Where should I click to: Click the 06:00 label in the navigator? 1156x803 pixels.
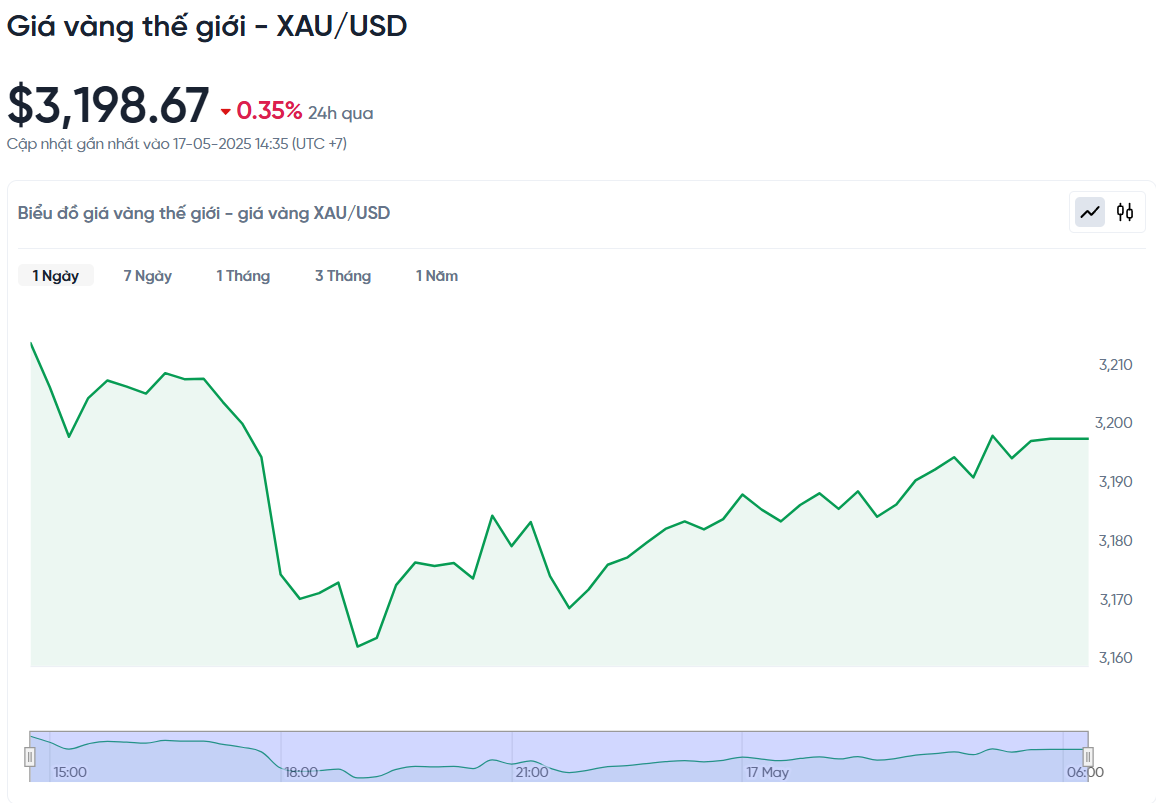(1085, 772)
